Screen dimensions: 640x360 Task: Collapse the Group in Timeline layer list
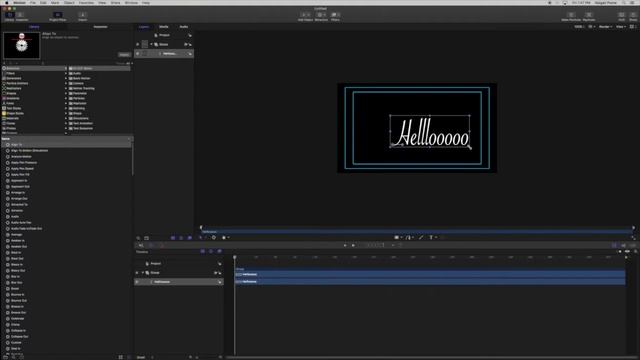click(x=142, y=273)
